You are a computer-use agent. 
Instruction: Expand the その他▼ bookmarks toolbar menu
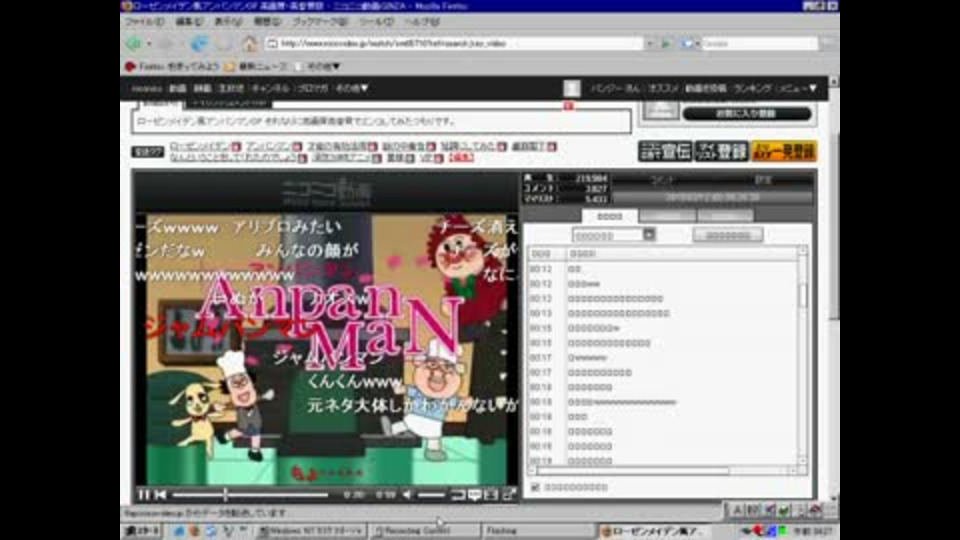[x=323, y=66]
